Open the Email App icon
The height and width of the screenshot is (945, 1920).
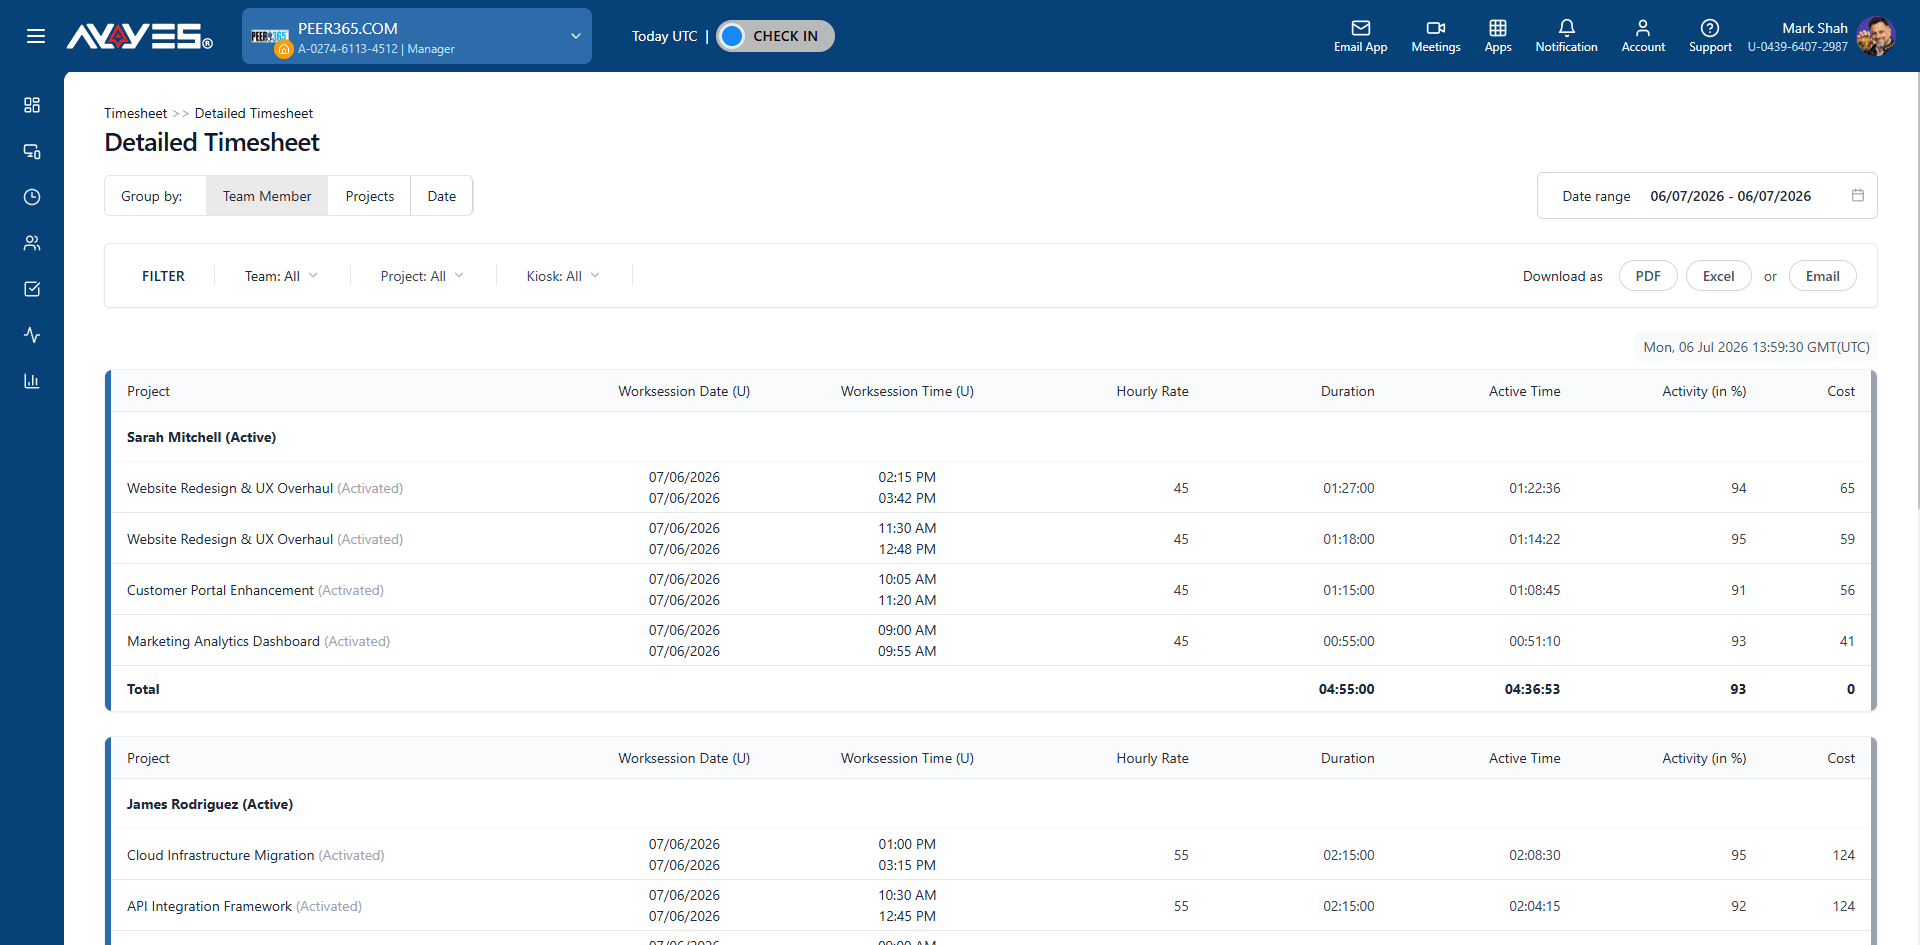[1360, 36]
